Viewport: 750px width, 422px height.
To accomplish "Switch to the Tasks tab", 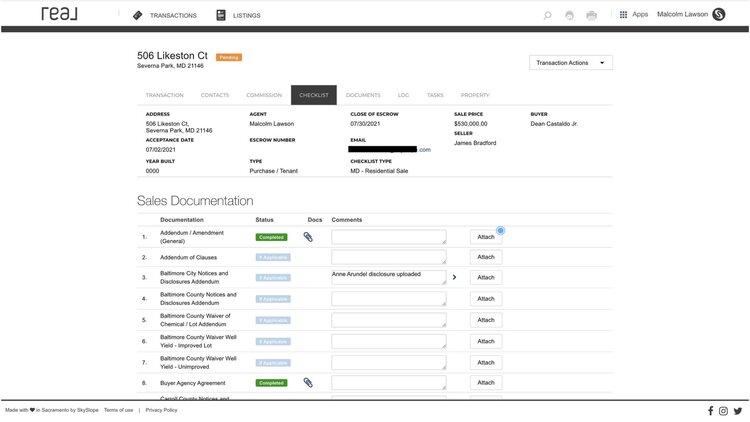I will 435,95.
